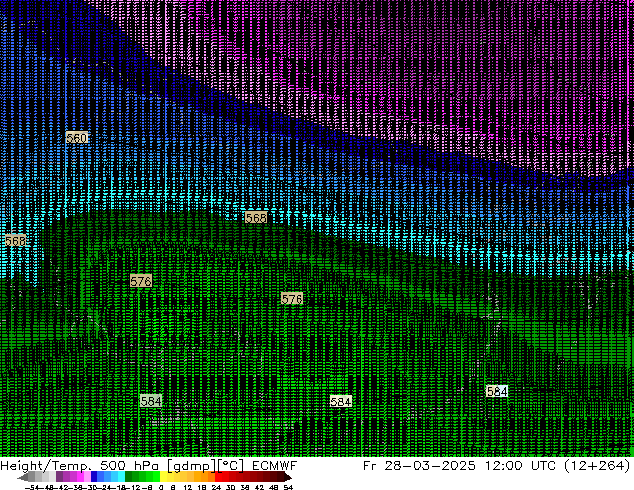Viewport: 634px width, 490px height.
Task: Click the cyan -18 swatch in the legend
Action: click(122, 477)
